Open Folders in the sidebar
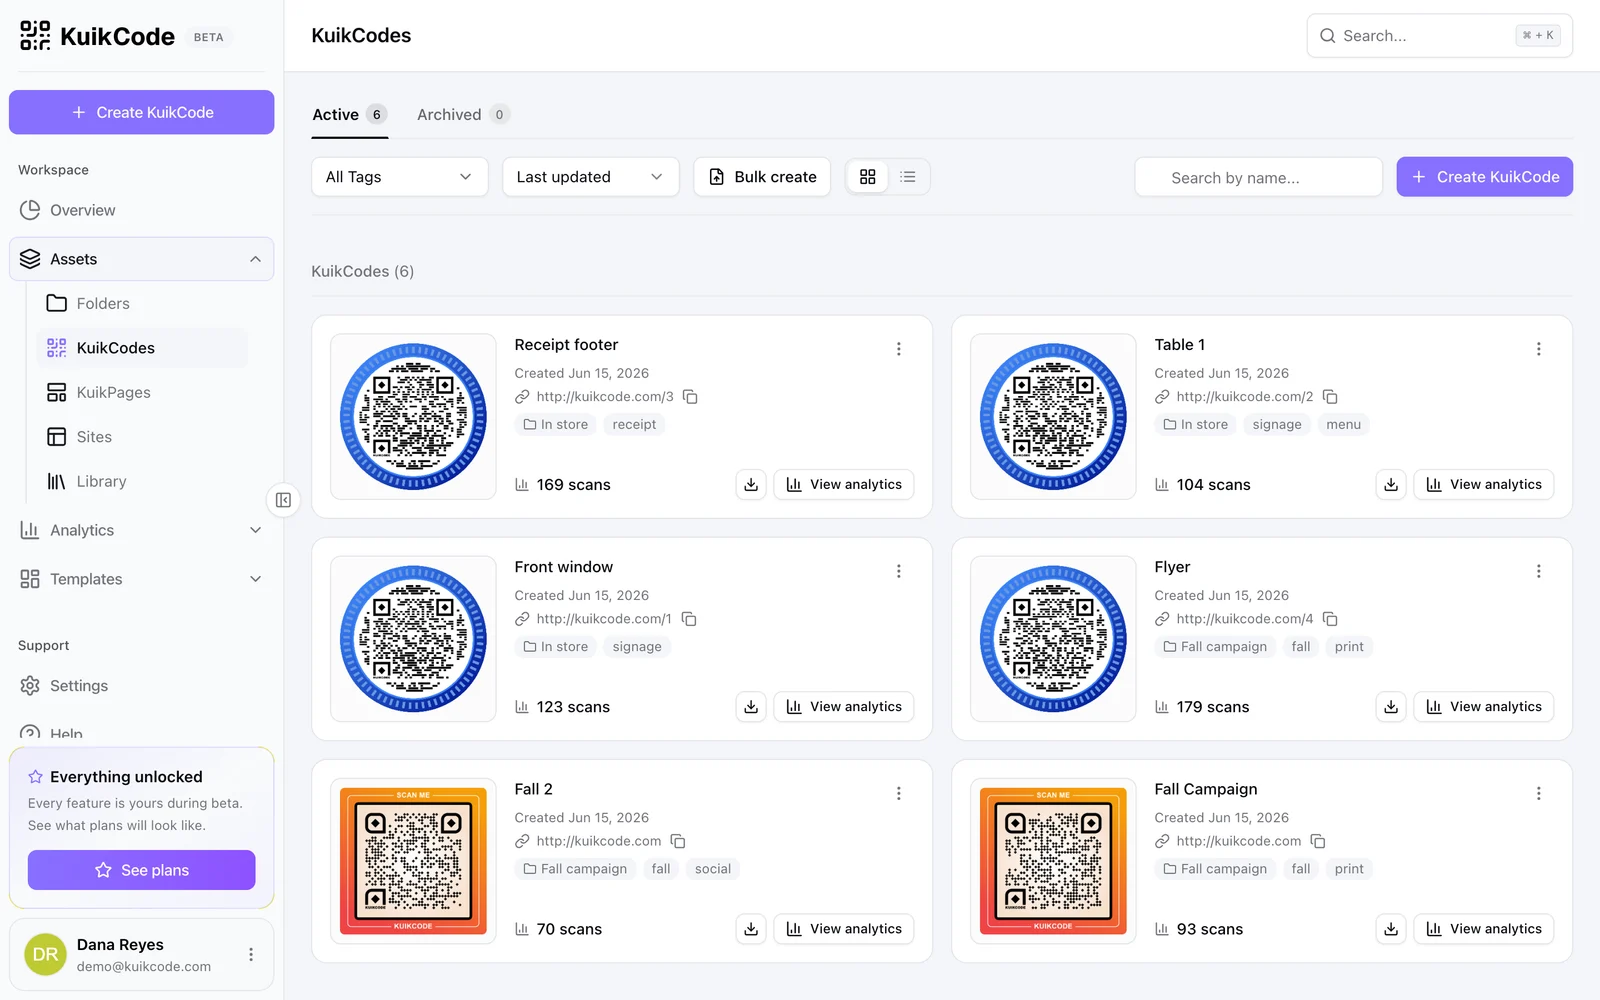The width and height of the screenshot is (1600, 1000). (x=142, y=303)
